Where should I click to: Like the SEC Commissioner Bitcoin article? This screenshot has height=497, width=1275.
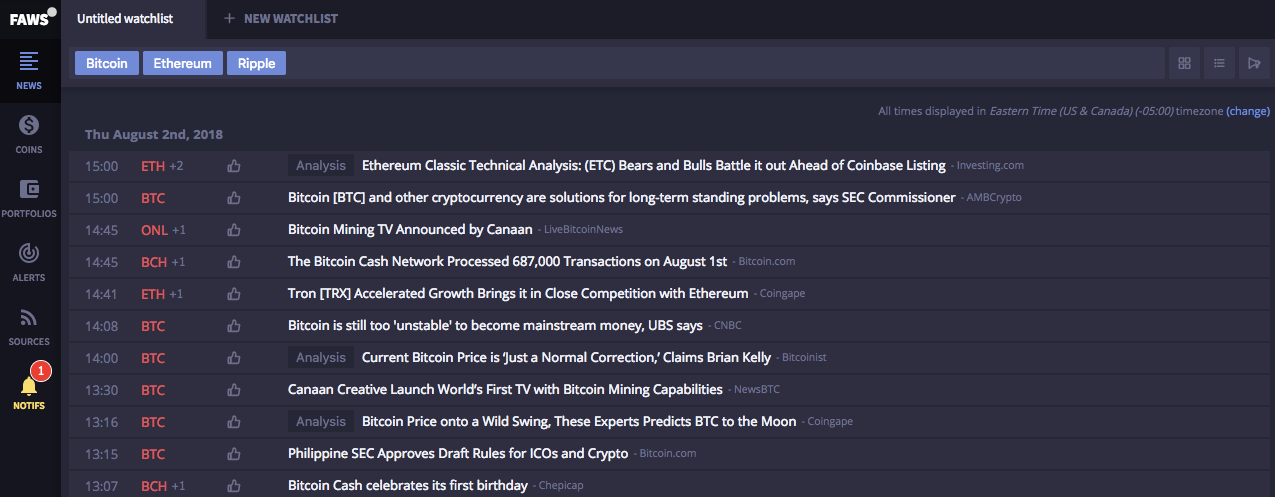click(234, 198)
